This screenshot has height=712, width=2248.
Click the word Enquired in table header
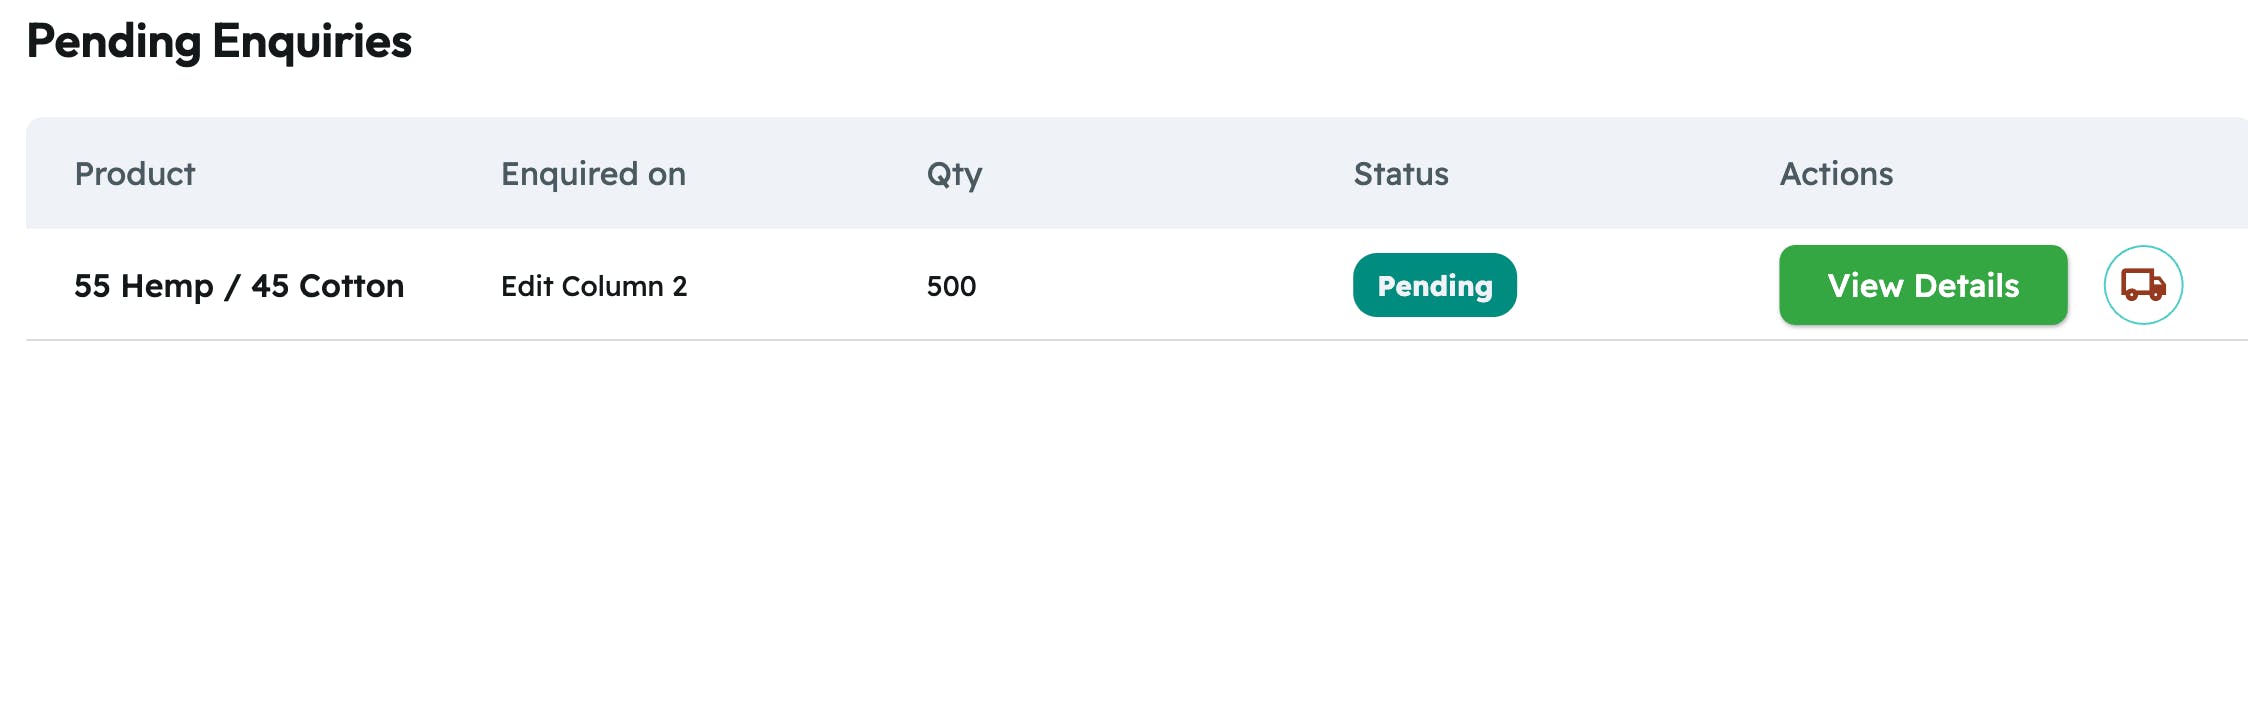(570, 174)
